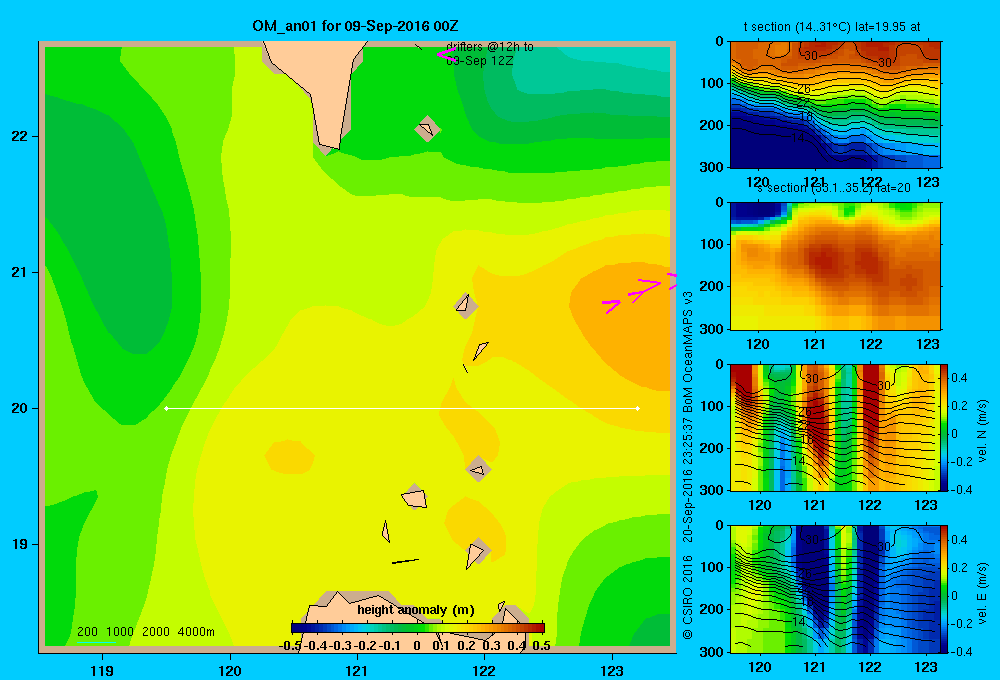Click longitude label 121 on main map axis

357,670
